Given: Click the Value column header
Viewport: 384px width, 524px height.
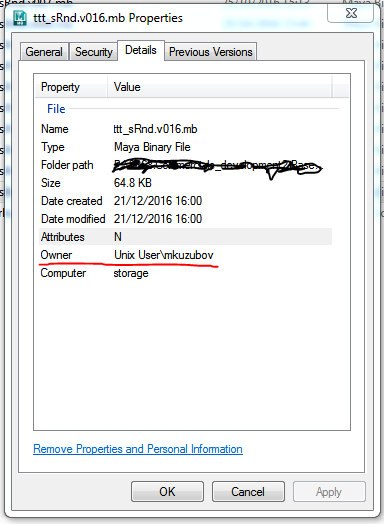Looking at the screenshot, I should [220, 87].
